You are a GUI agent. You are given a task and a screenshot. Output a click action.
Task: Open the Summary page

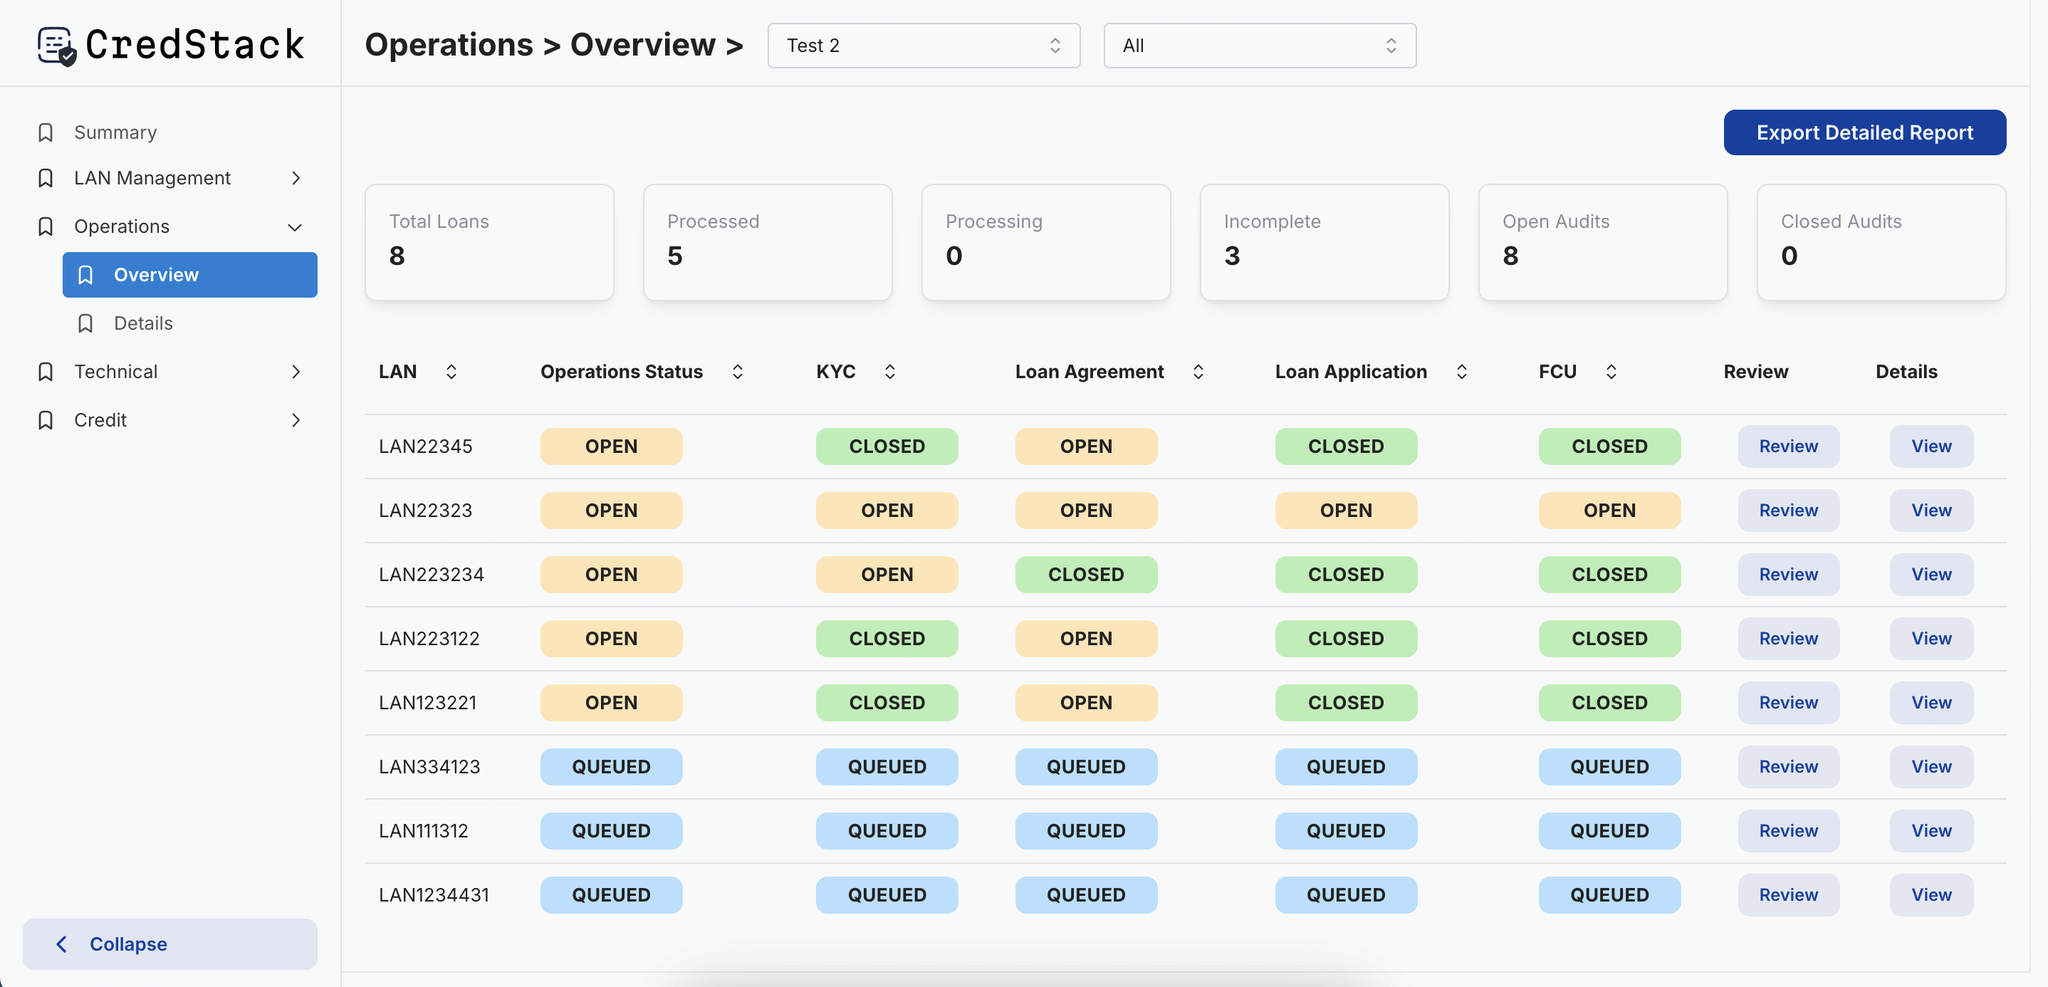[113, 131]
